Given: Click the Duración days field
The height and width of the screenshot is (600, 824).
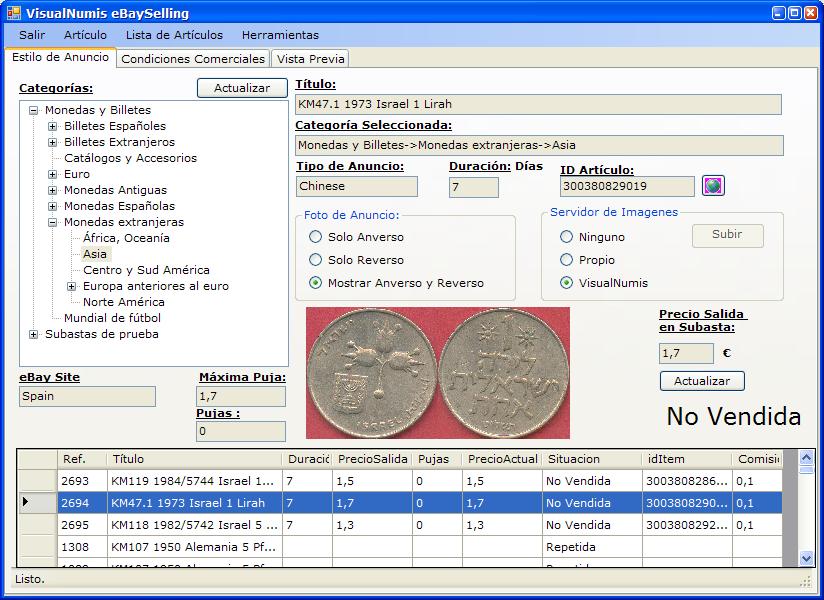Looking at the screenshot, I should (x=473, y=188).
